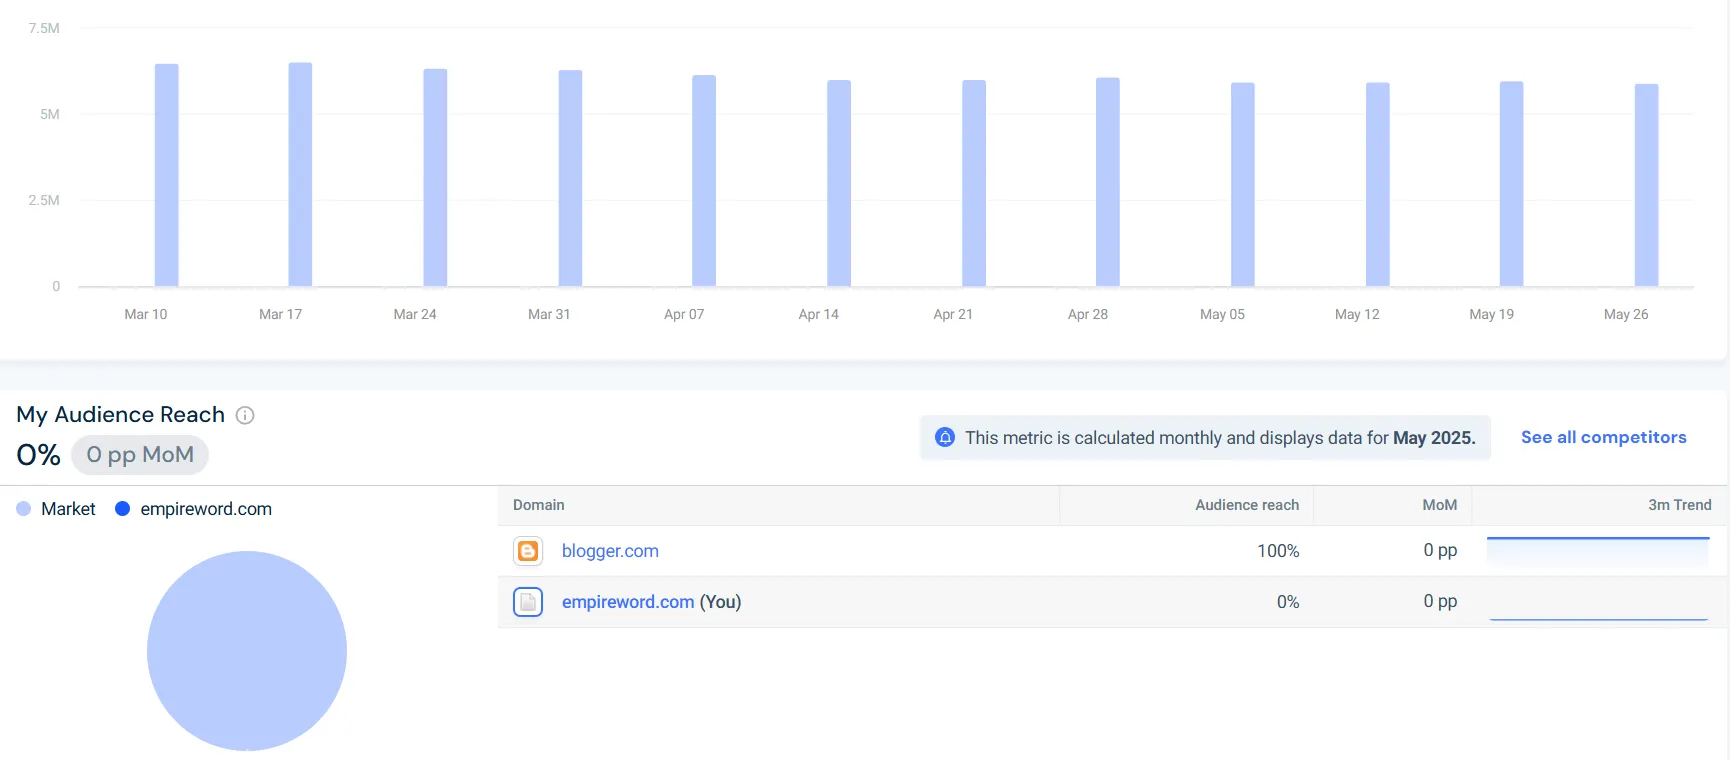Image resolution: width=1730 pixels, height=760 pixels.
Task: Sort by the MoM column header
Action: pos(1439,505)
